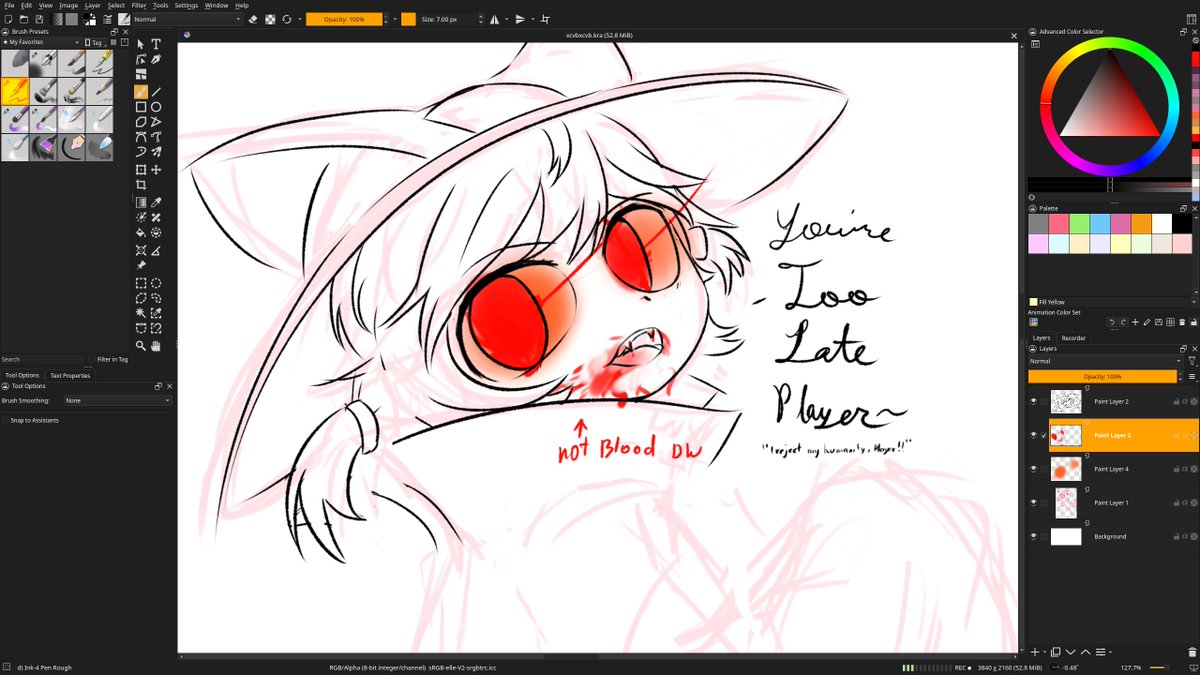
Task: Select the Line tool
Action: coord(157,91)
